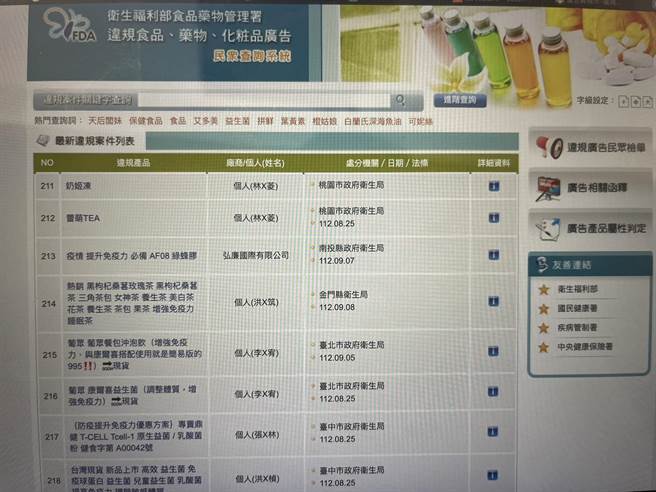This screenshot has width=656, height=492.
Task: Open detail info icon for row 211
Action: (494, 186)
